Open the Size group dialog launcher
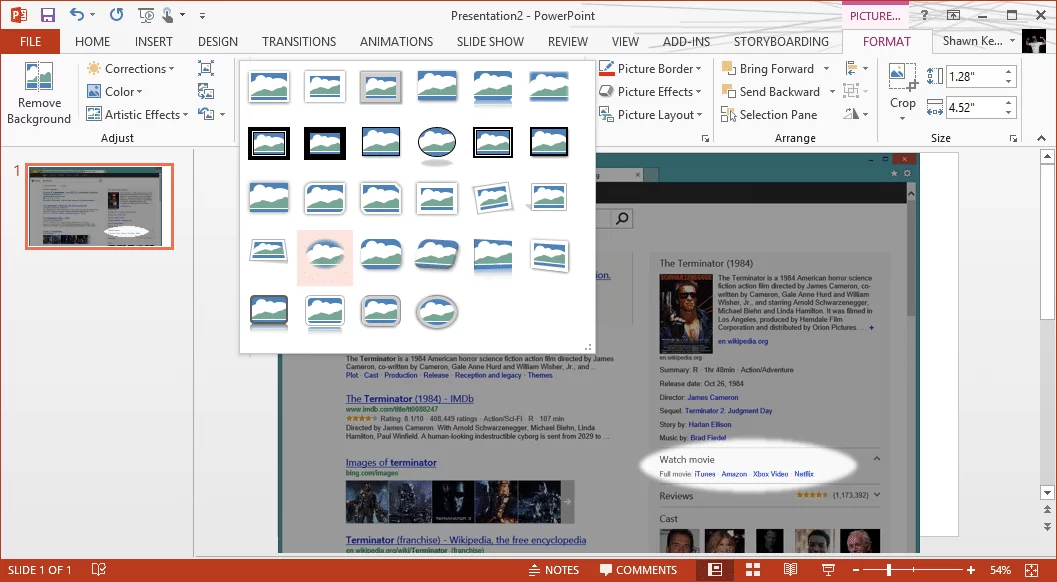 pos(1013,138)
